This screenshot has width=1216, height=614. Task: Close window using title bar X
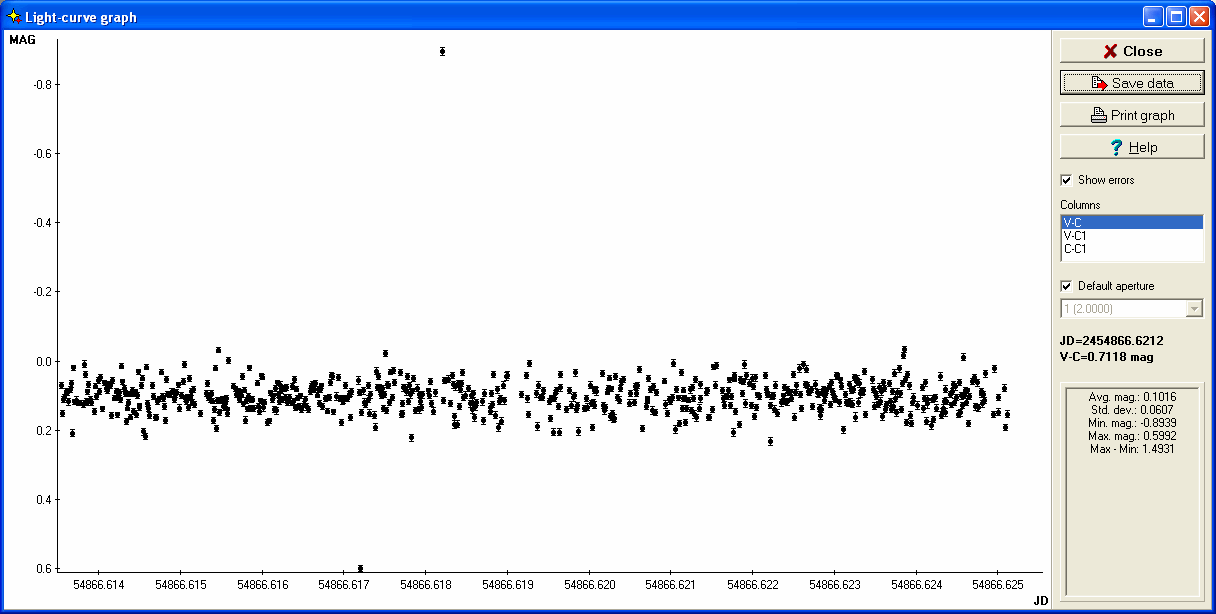click(1199, 16)
